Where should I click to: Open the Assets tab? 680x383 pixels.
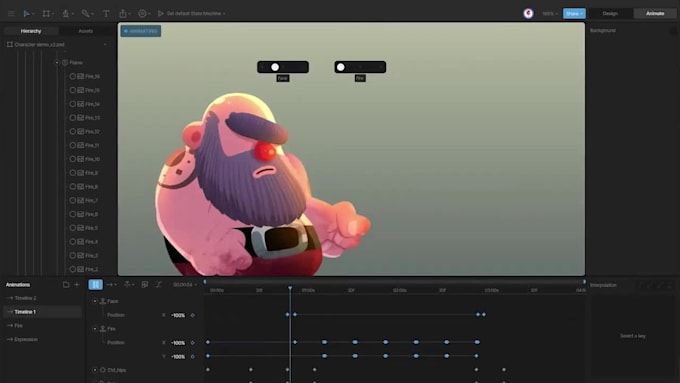pyautogui.click(x=85, y=31)
